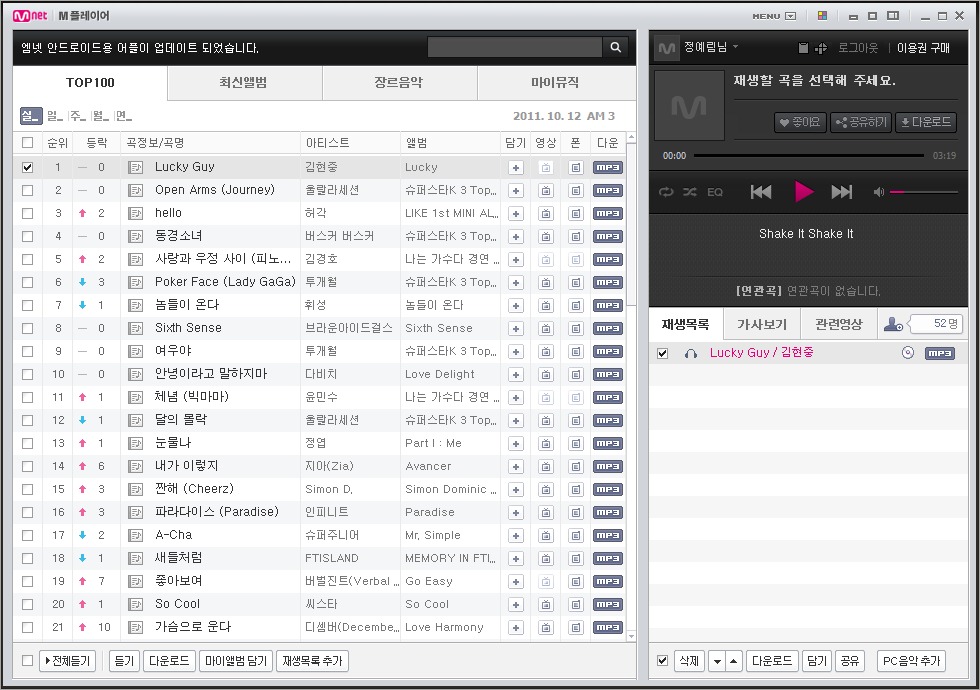Click the 이용권 구매 link
980x690 pixels.
coord(923,48)
